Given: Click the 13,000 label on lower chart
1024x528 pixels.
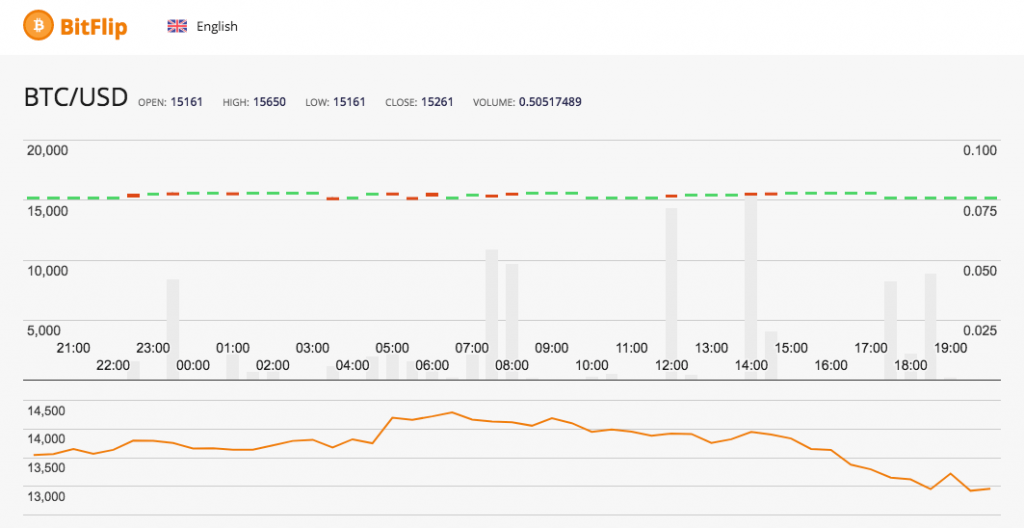Looking at the screenshot, I should [46, 497].
